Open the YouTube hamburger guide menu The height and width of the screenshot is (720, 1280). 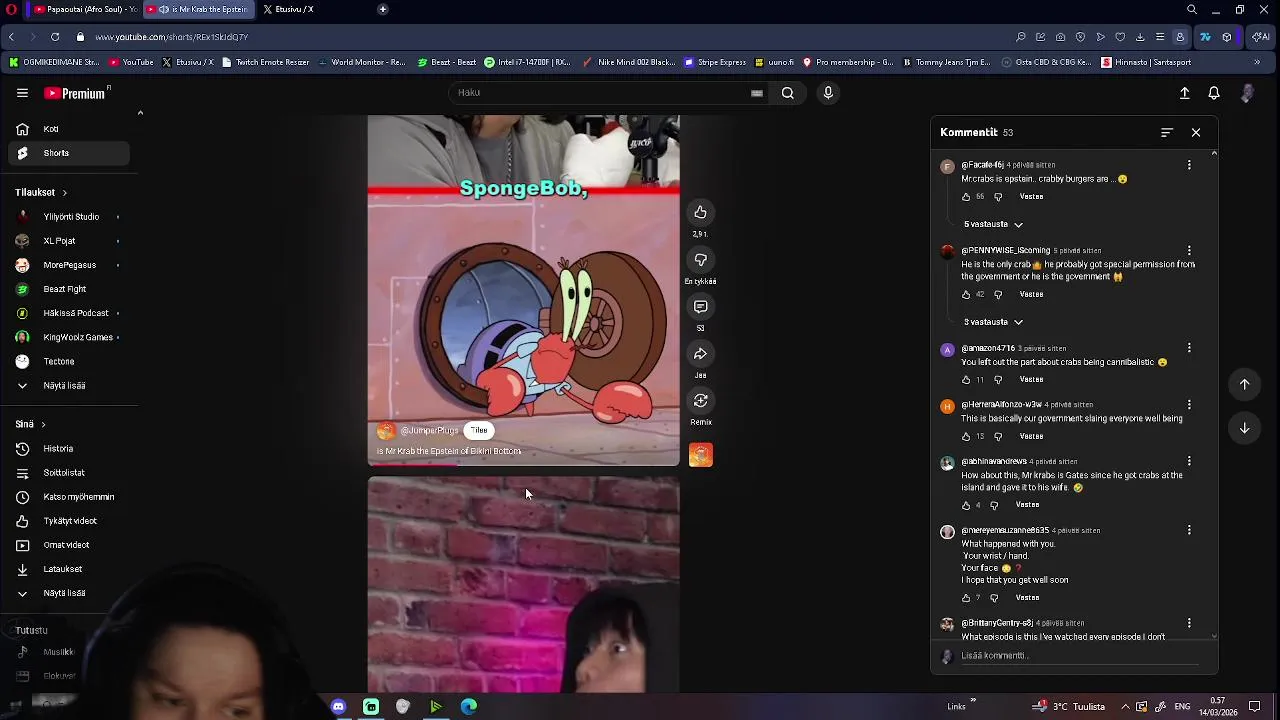pos(22,93)
